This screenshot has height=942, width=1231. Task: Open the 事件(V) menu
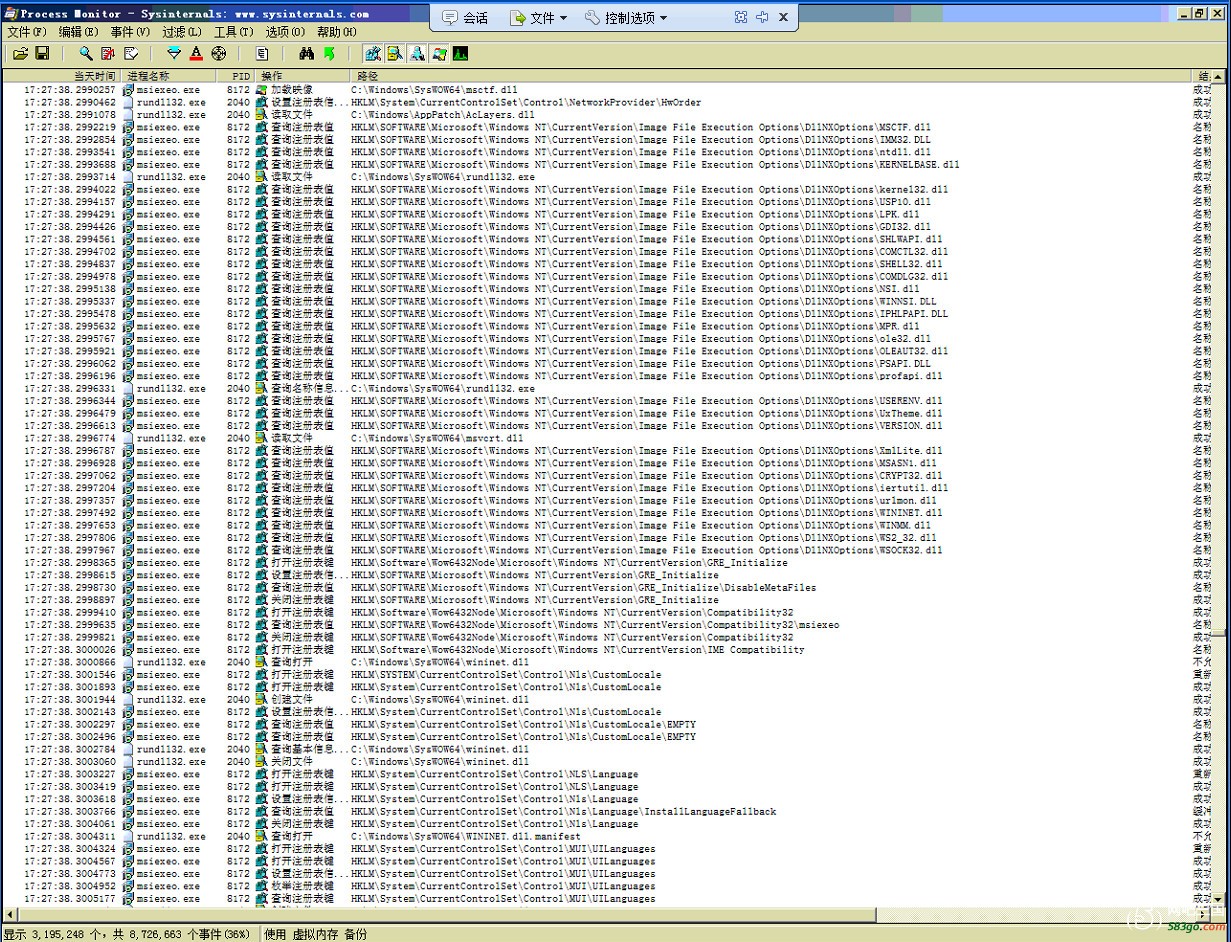tap(130, 32)
